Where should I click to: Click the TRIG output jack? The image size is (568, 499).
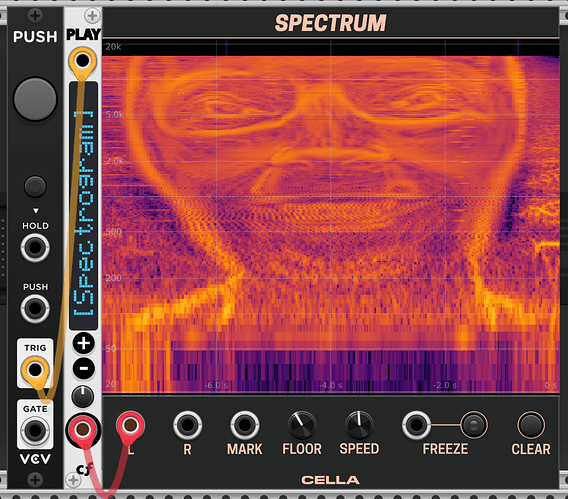pyautogui.click(x=35, y=370)
